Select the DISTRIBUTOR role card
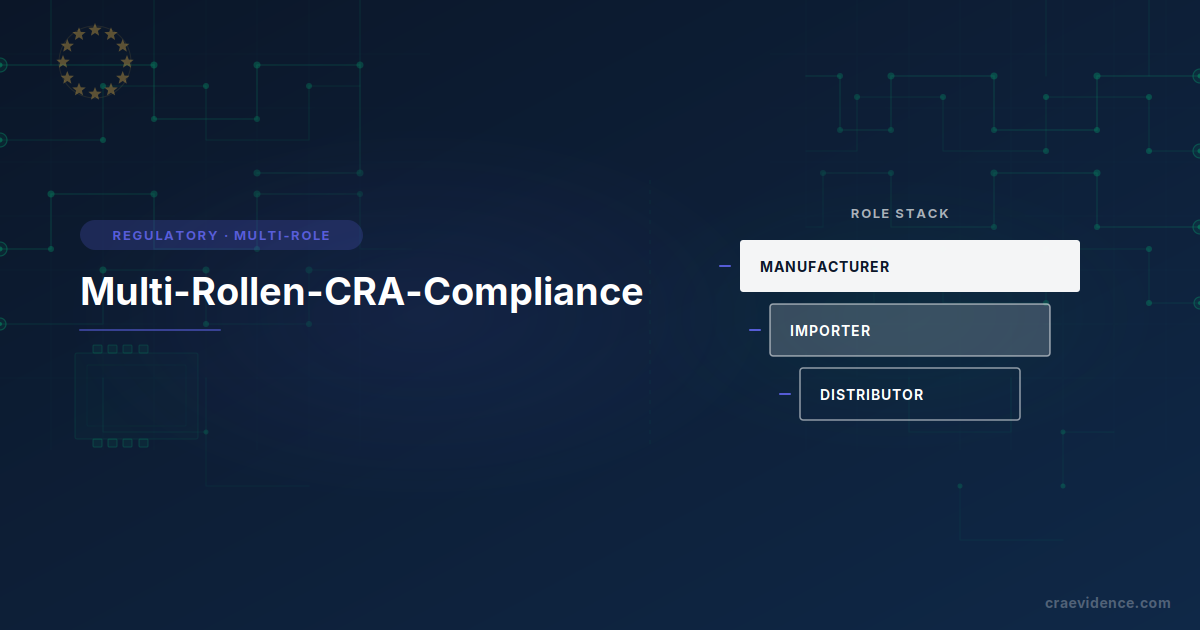Image resolution: width=1200 pixels, height=630 pixels. (x=910, y=394)
